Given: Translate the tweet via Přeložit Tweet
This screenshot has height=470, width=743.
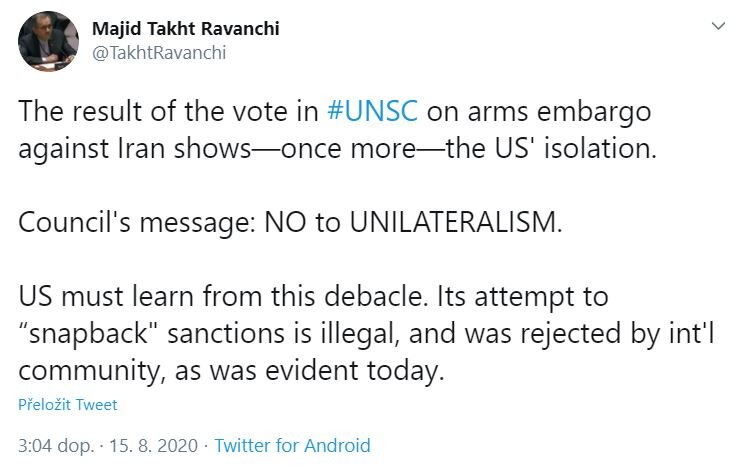Looking at the screenshot, I should [x=67, y=405].
